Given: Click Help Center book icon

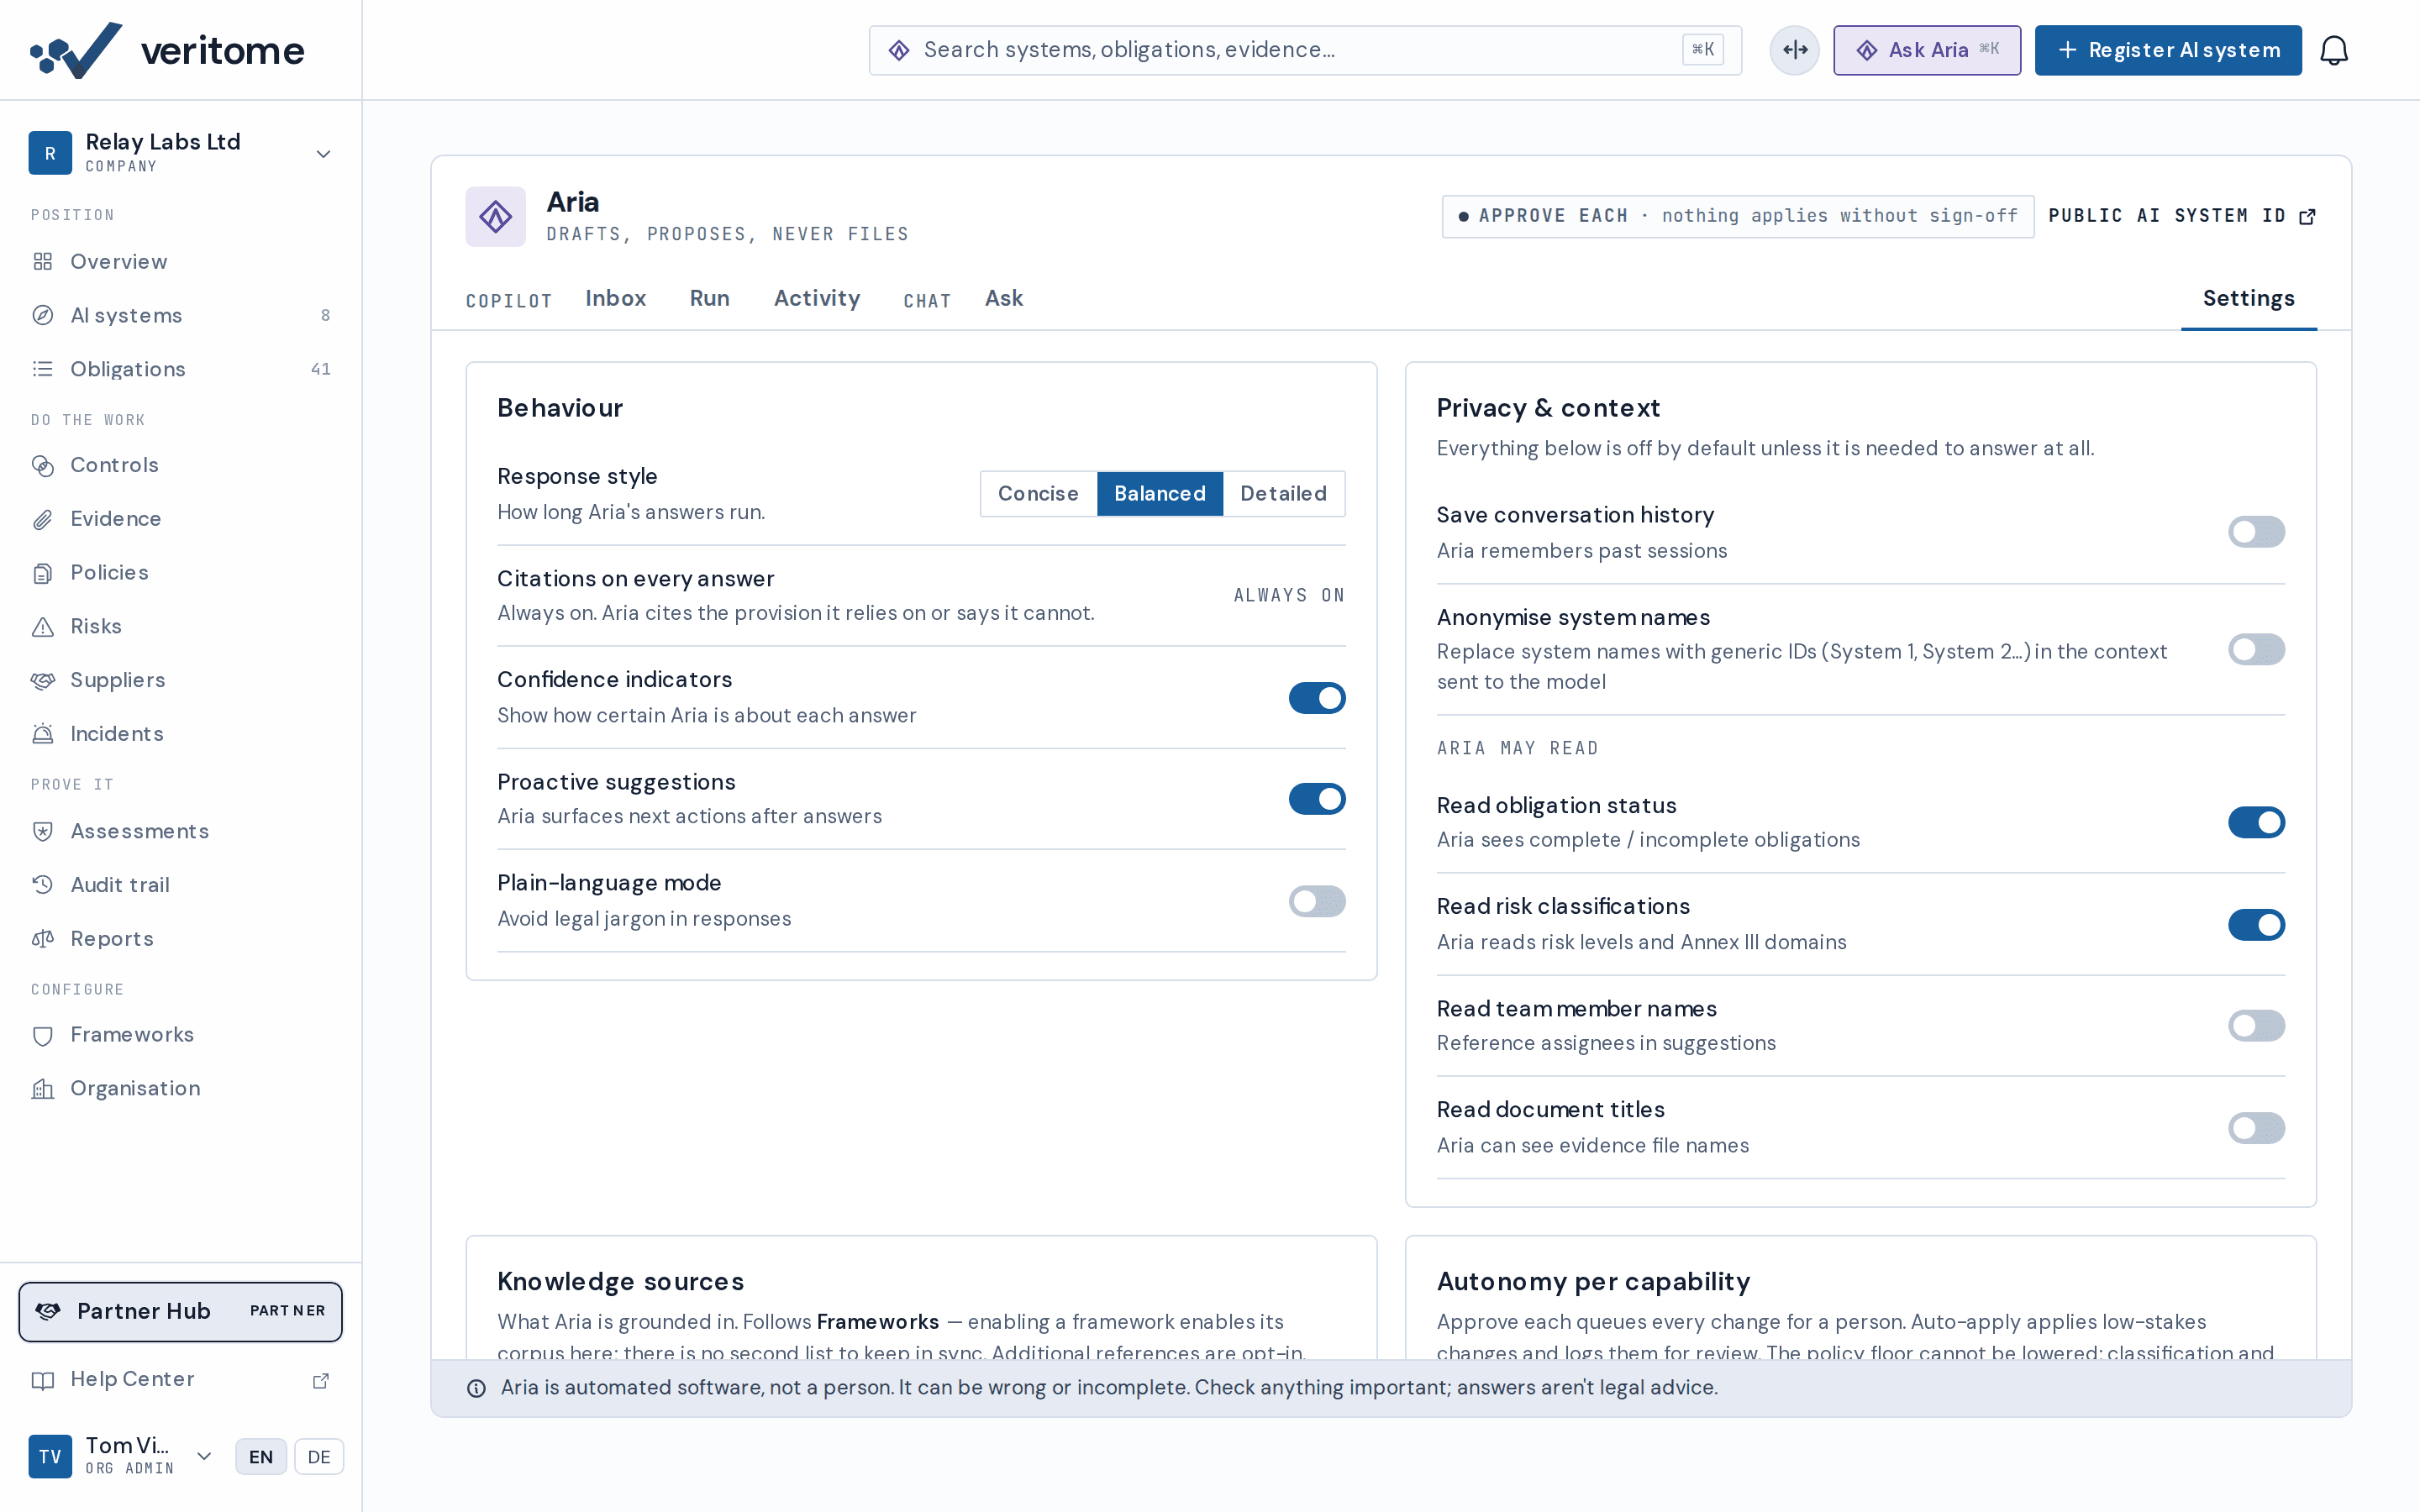Looking at the screenshot, I should pyautogui.click(x=43, y=1380).
